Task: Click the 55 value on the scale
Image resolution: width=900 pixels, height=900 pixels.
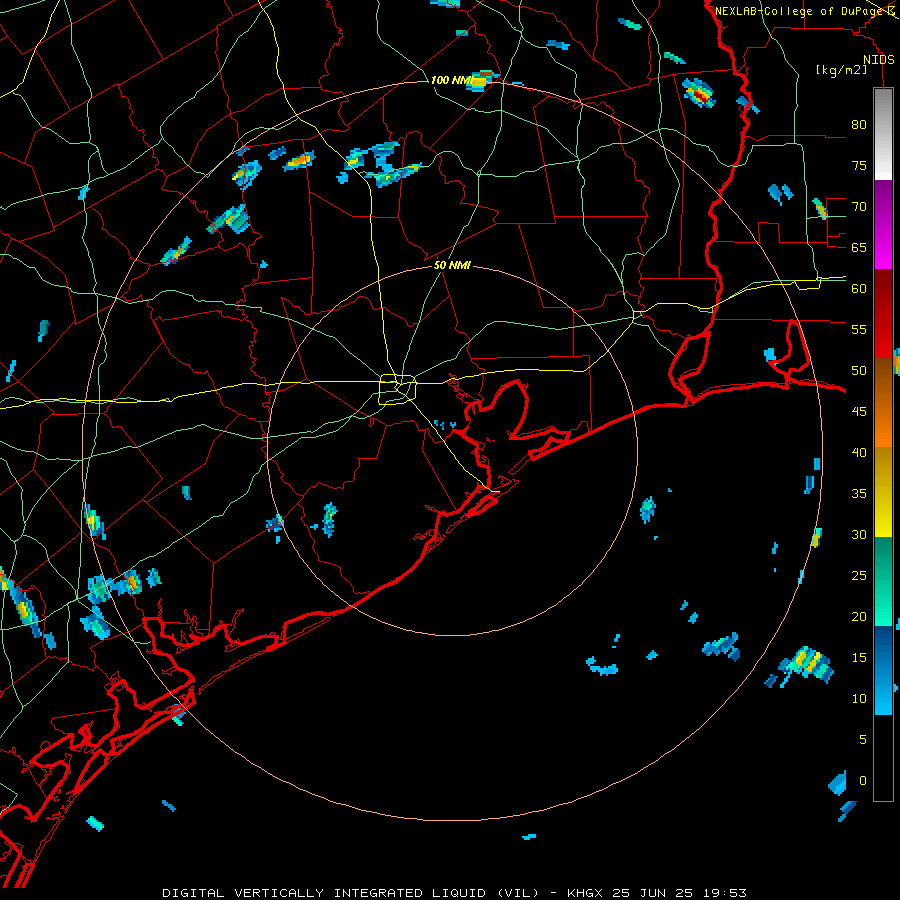Action: click(859, 329)
